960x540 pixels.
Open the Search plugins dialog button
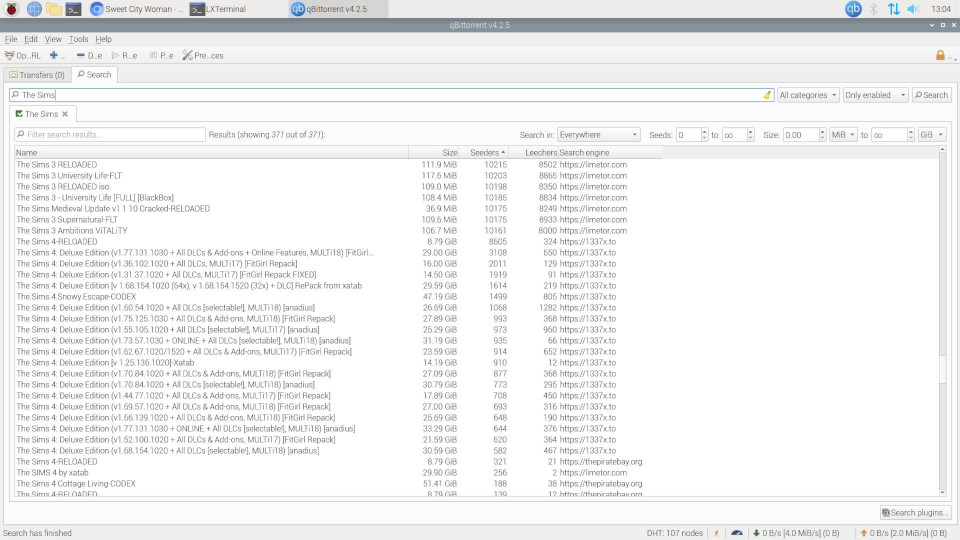point(914,513)
